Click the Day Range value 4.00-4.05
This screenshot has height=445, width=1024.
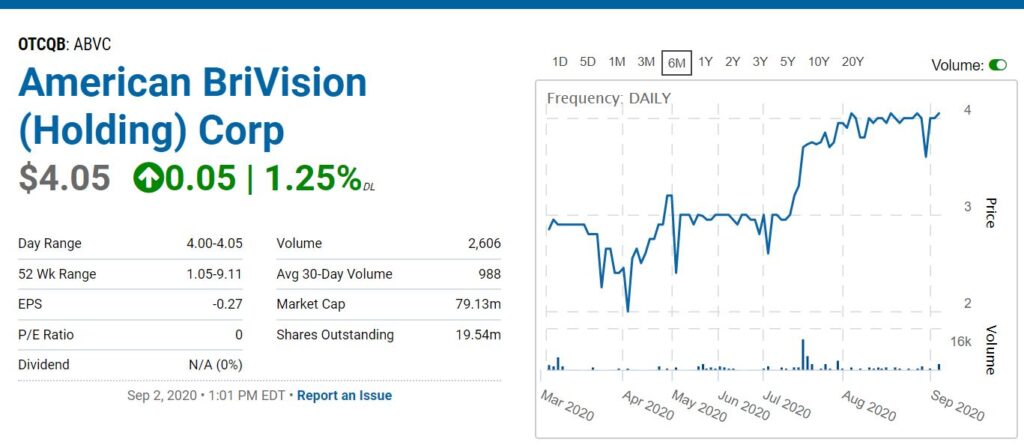(x=214, y=244)
